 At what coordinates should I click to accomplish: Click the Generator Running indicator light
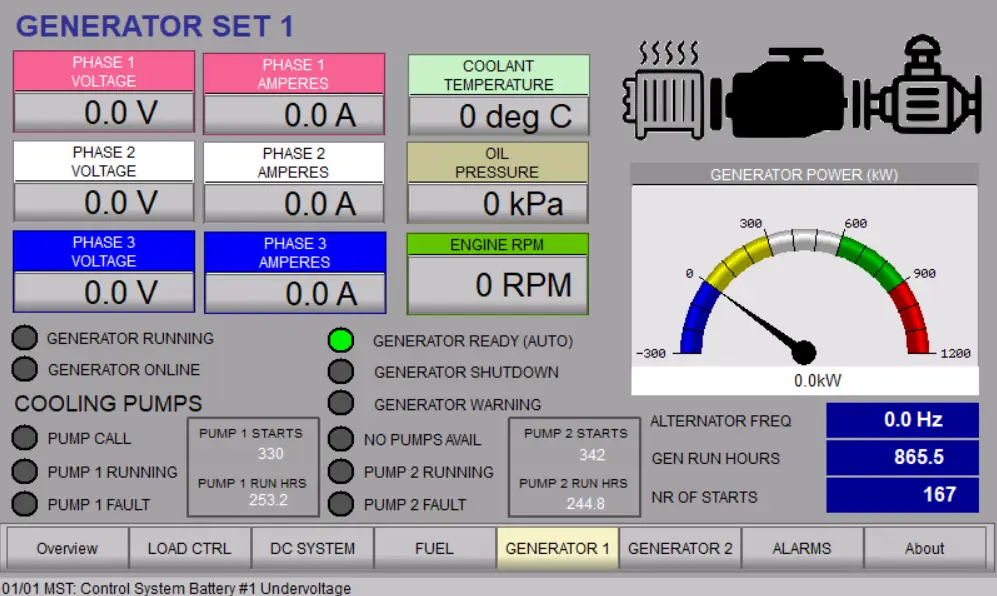click(25, 338)
